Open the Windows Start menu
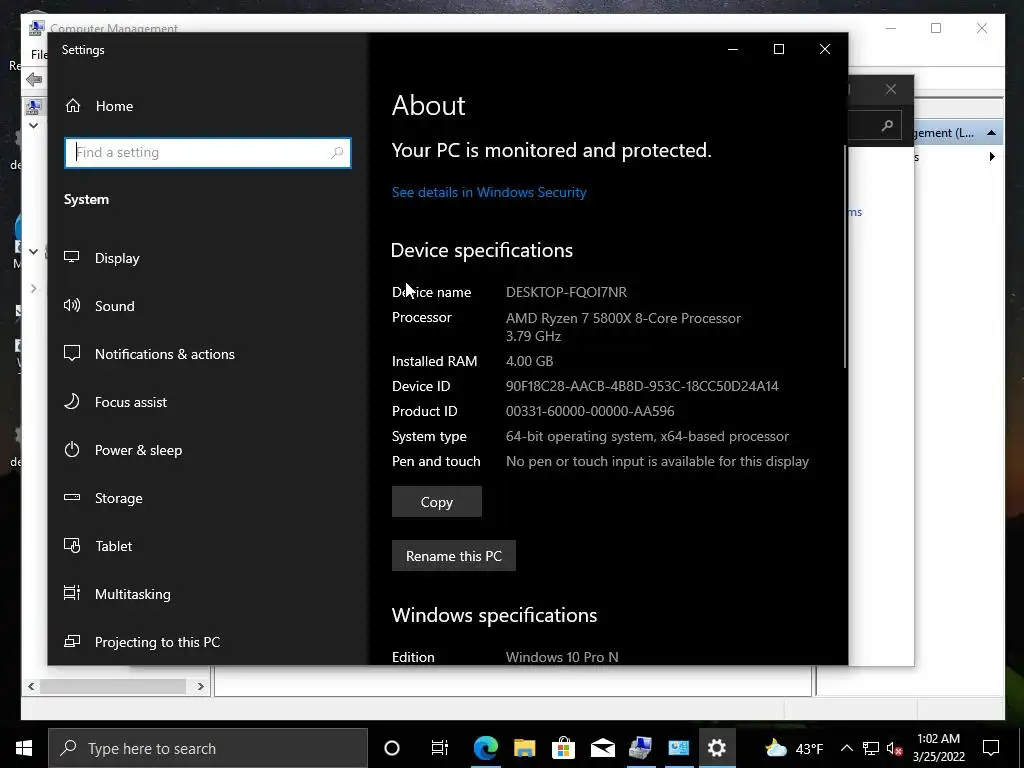Image resolution: width=1024 pixels, height=768 pixels. (x=24, y=748)
